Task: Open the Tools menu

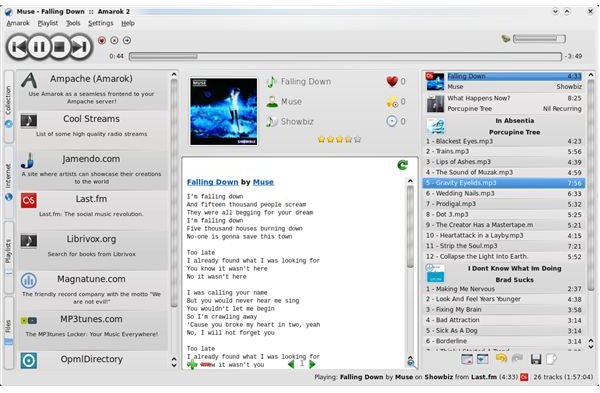Action: 73,23
